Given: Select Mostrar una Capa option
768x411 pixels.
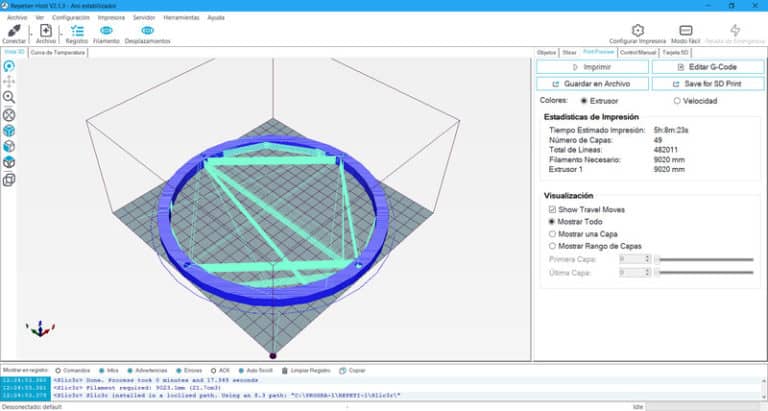Looking at the screenshot, I should tap(552, 233).
